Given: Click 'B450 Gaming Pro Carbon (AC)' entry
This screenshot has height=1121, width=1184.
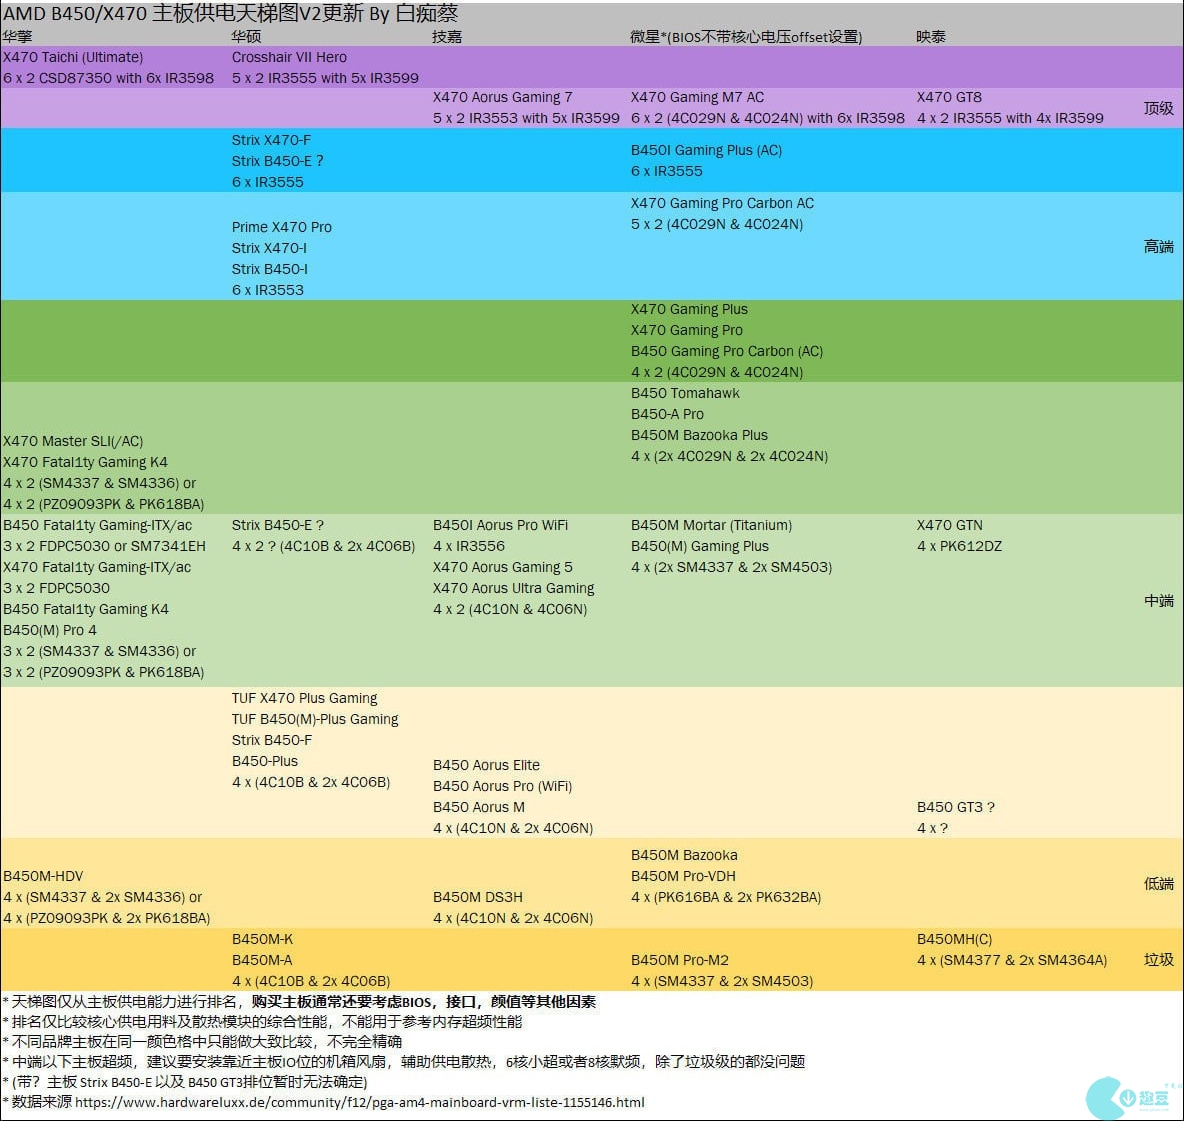Looking at the screenshot, I should tap(727, 351).
